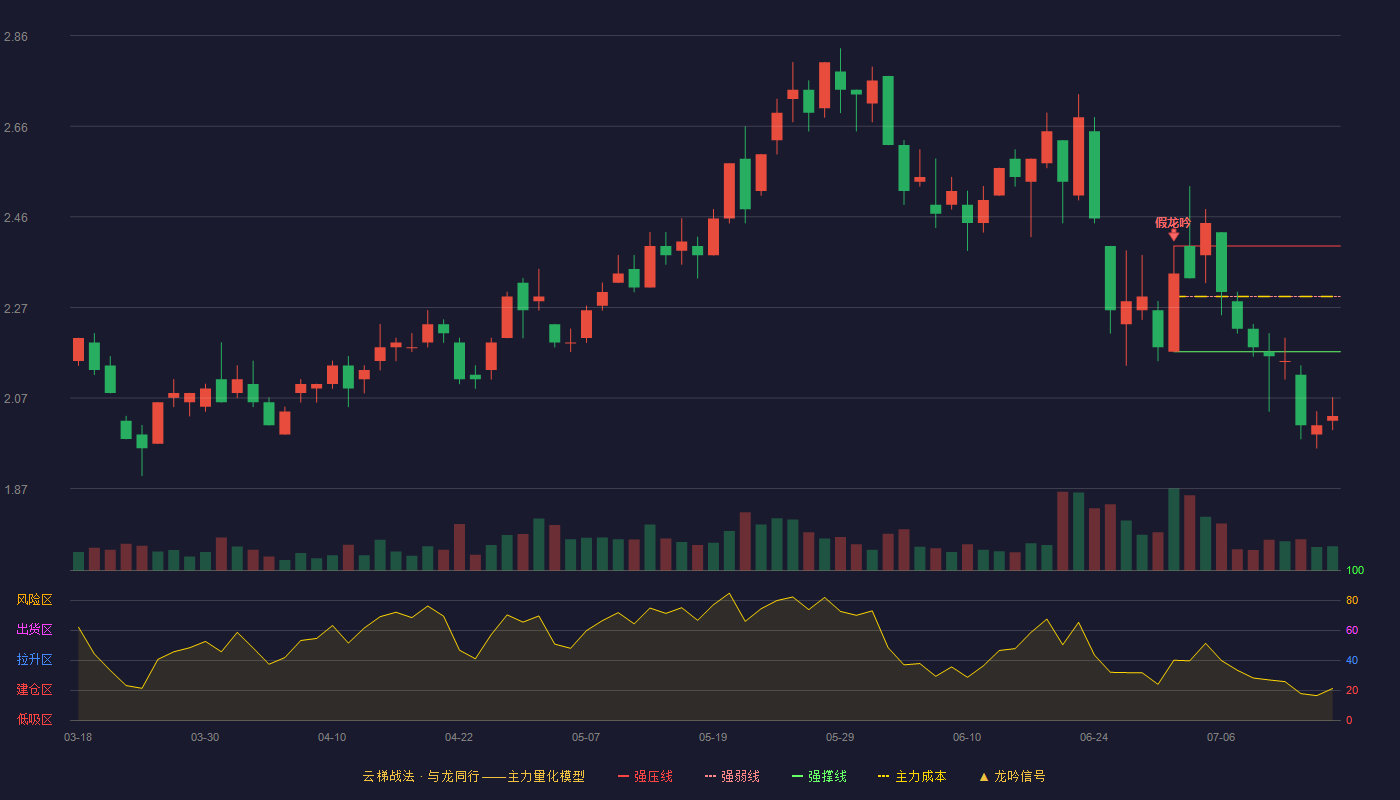Toggle the 龙吟信号 legend item

point(1012,776)
